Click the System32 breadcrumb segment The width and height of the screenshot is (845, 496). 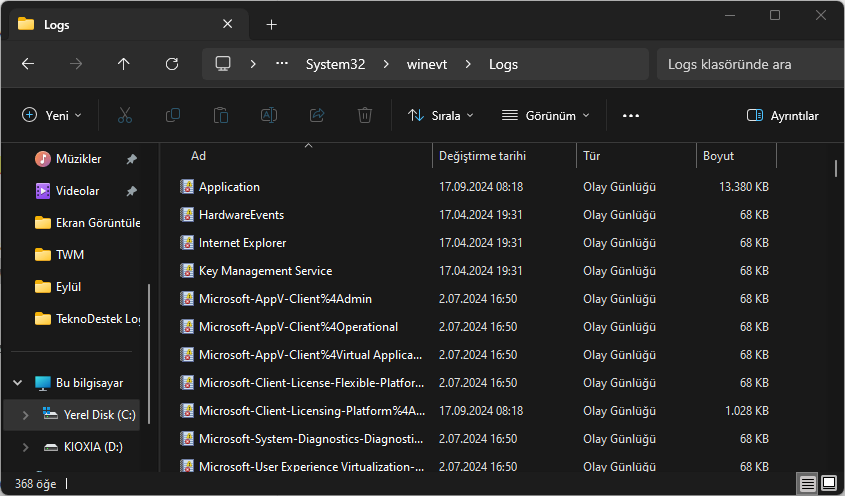click(x=335, y=64)
